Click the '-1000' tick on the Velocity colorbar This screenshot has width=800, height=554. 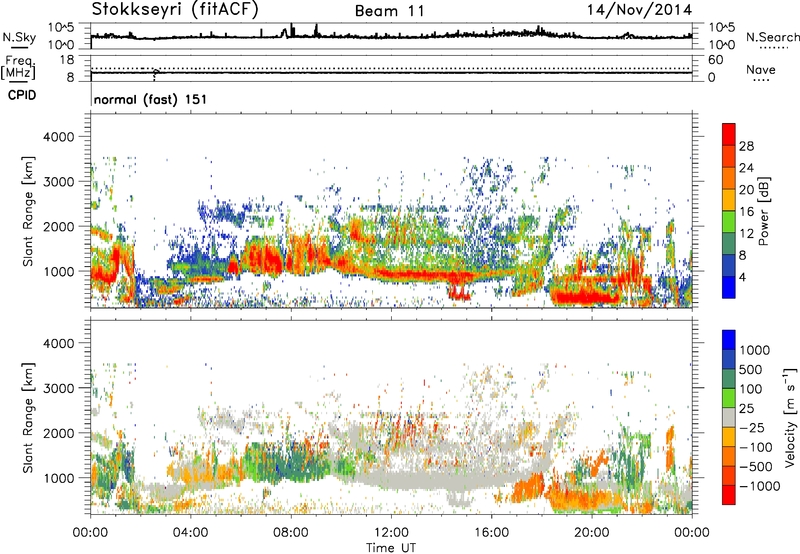[x=759, y=486]
